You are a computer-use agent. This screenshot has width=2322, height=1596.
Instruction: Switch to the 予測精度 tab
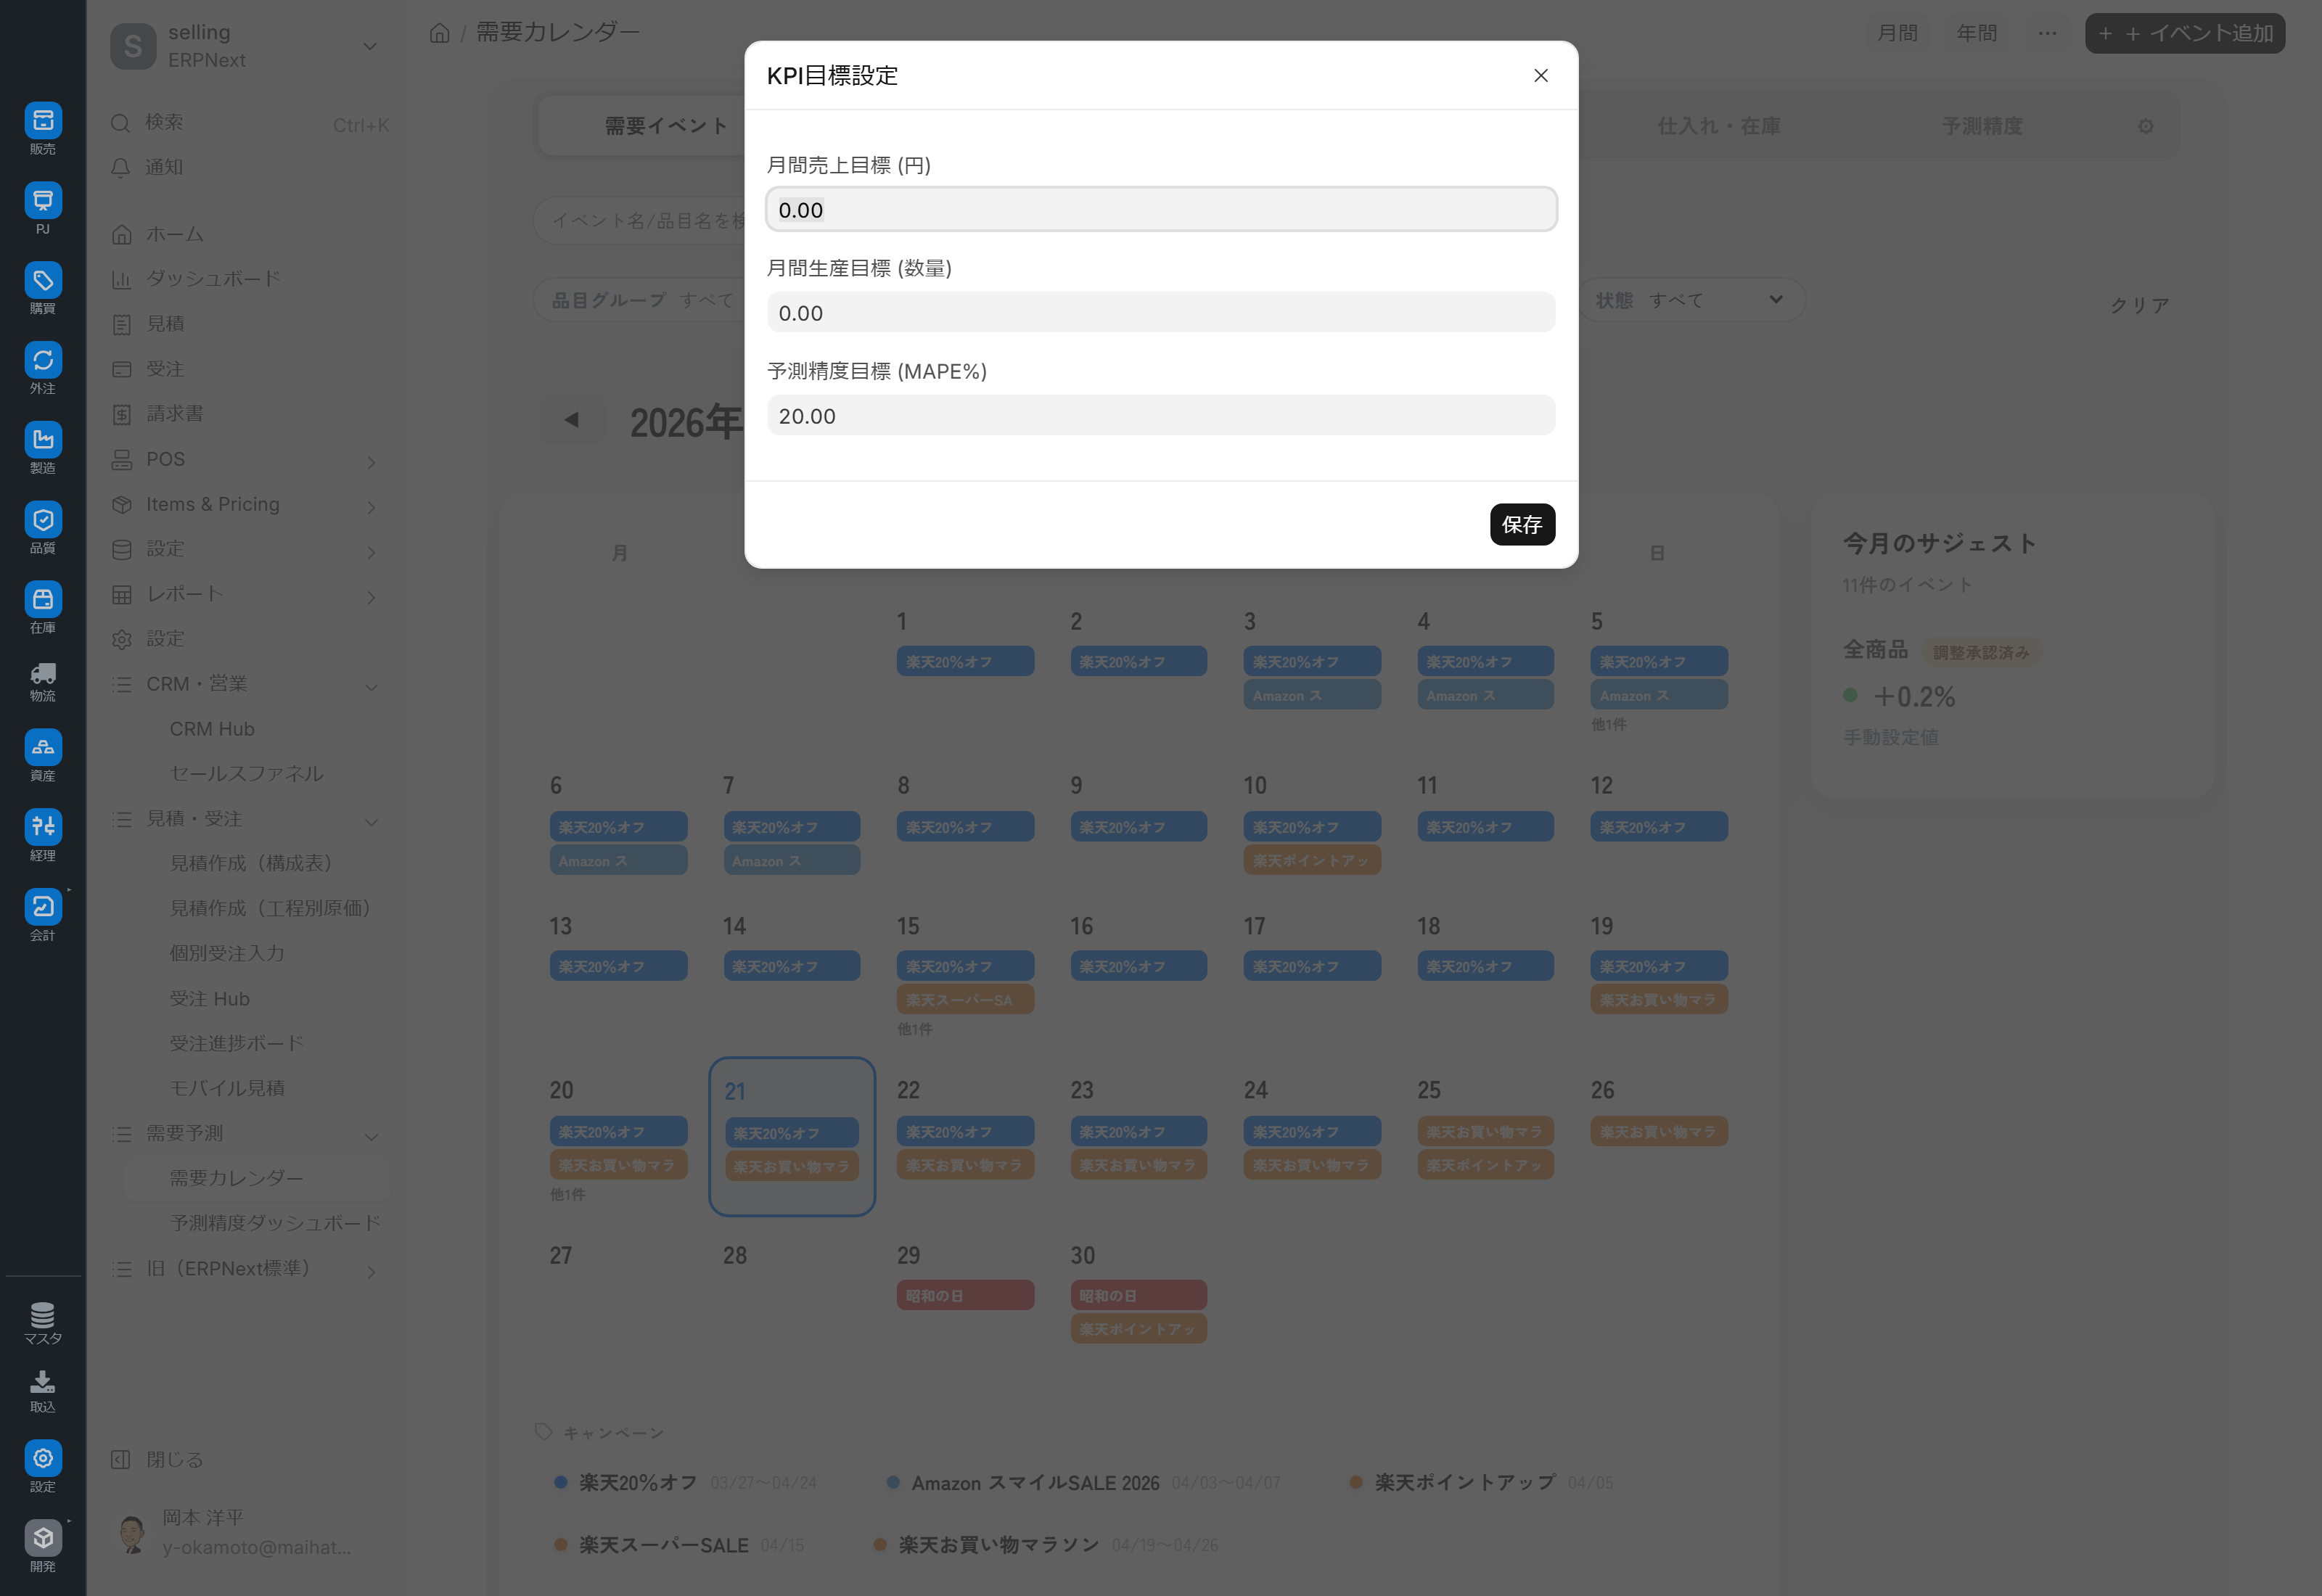[1982, 126]
